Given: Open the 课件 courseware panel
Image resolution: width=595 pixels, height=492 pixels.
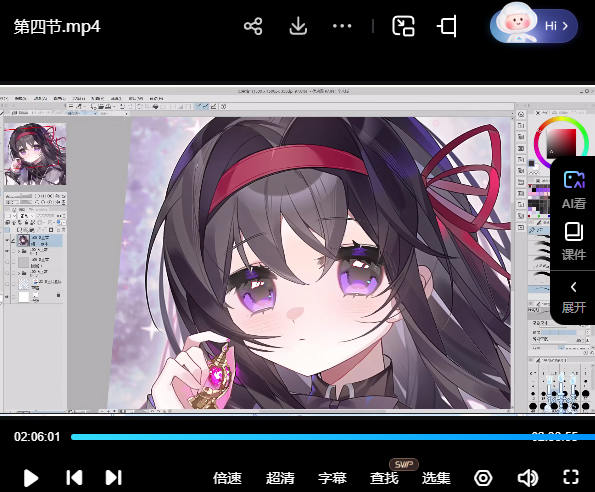Looking at the screenshot, I should (574, 242).
